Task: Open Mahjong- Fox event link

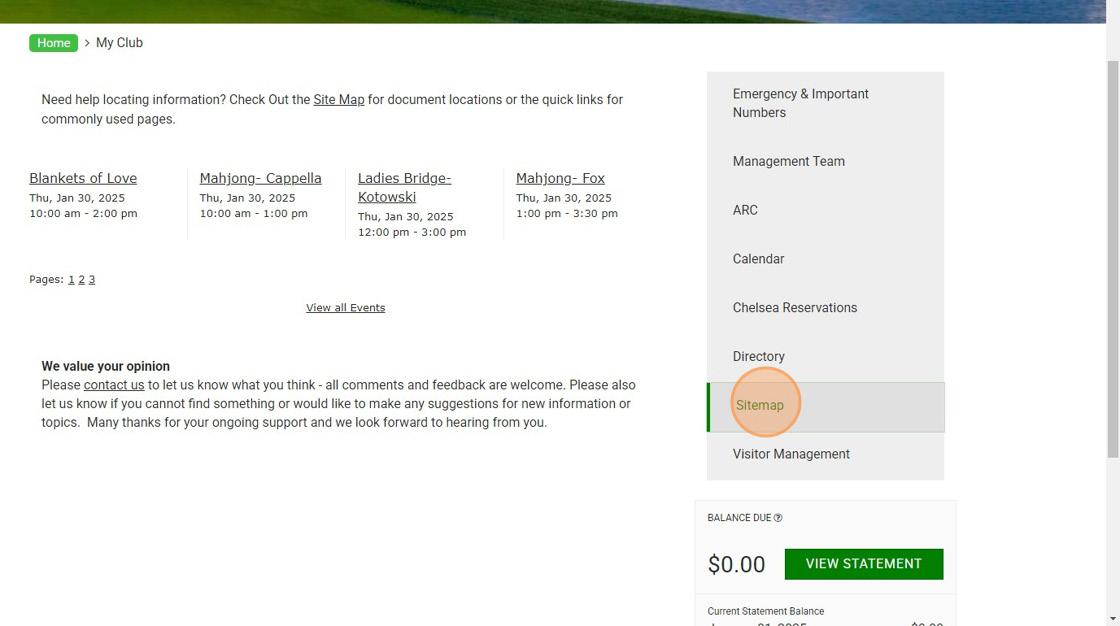Action: [x=560, y=178]
